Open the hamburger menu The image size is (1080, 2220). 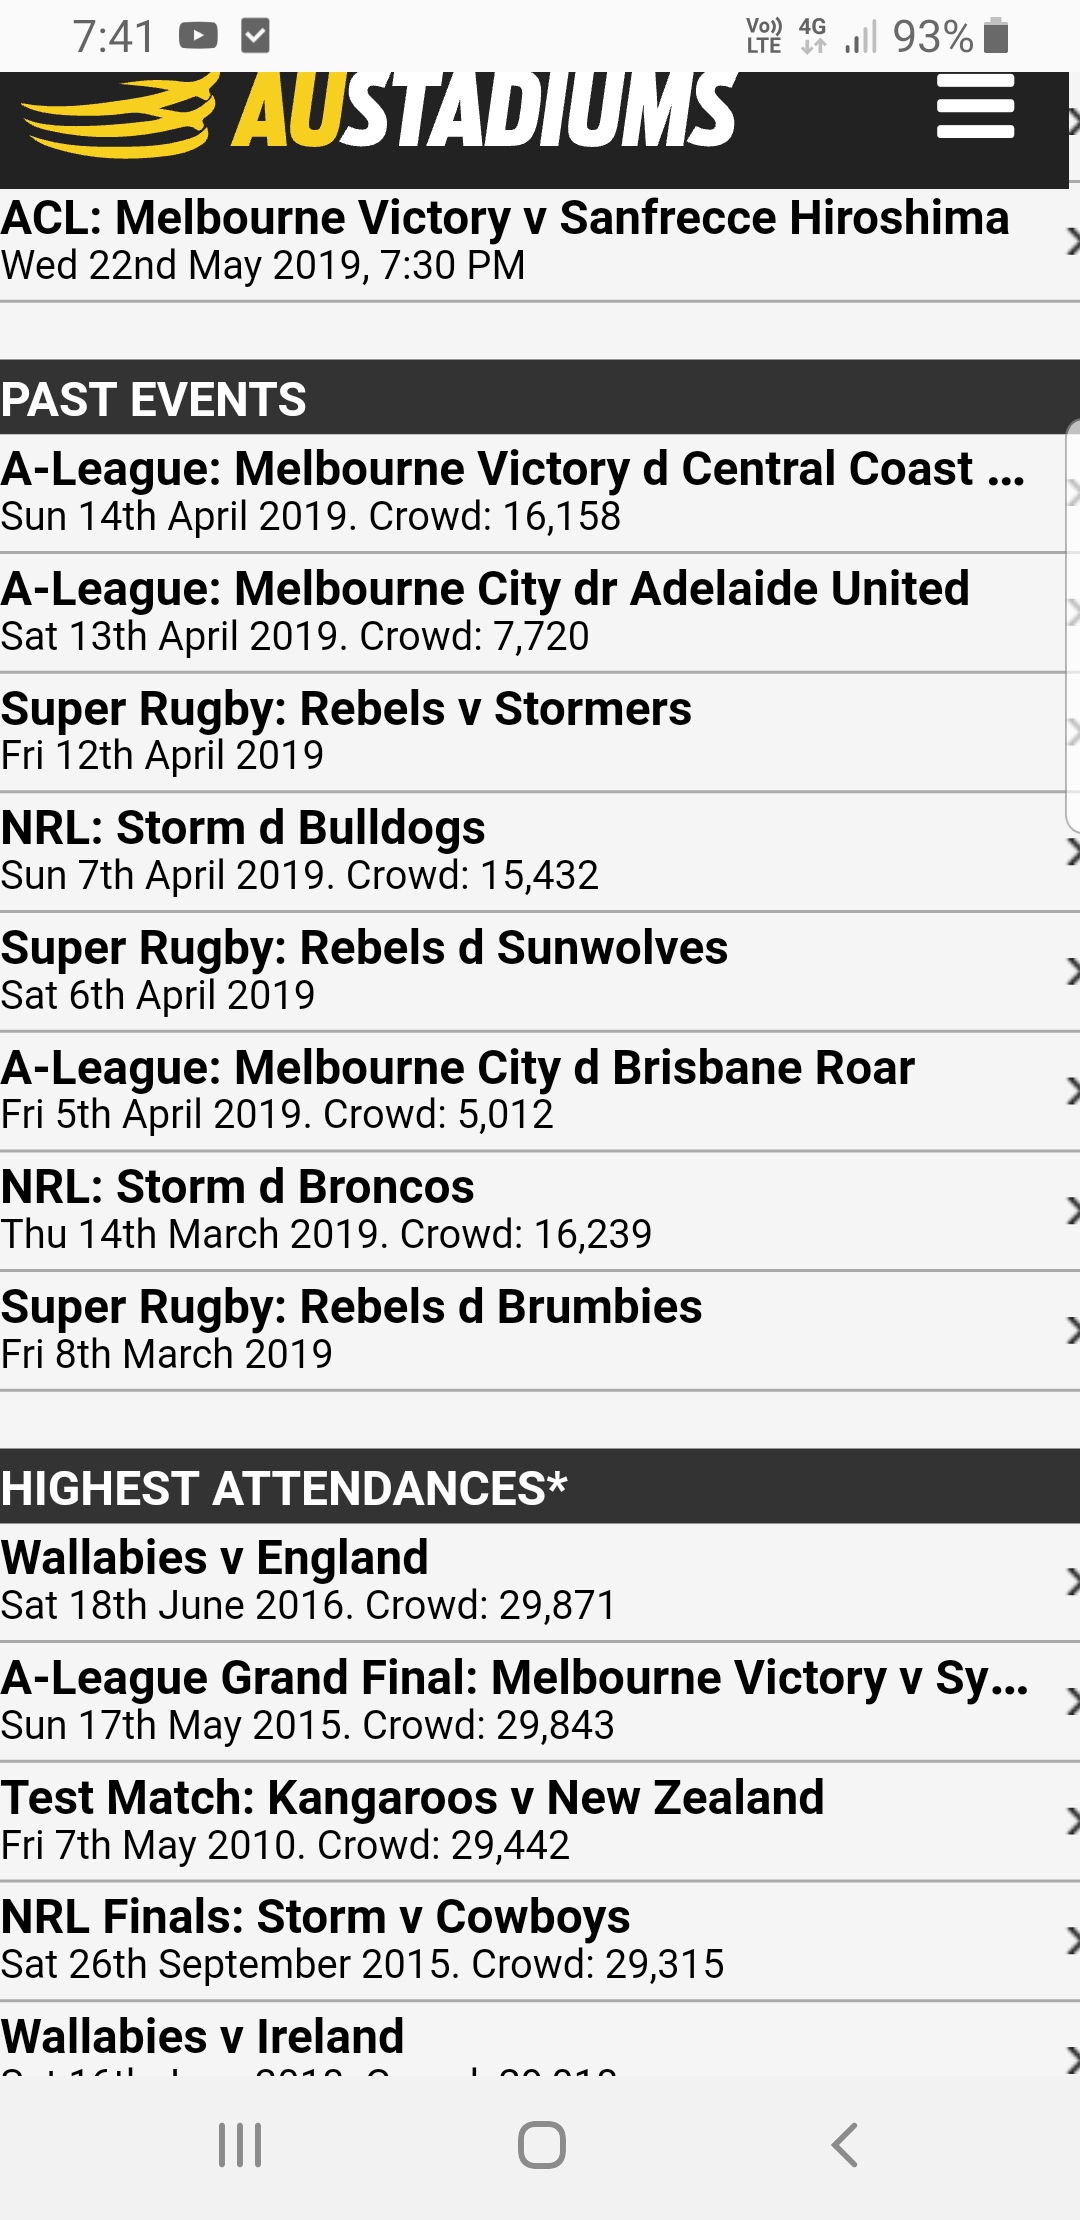pyautogui.click(x=975, y=106)
